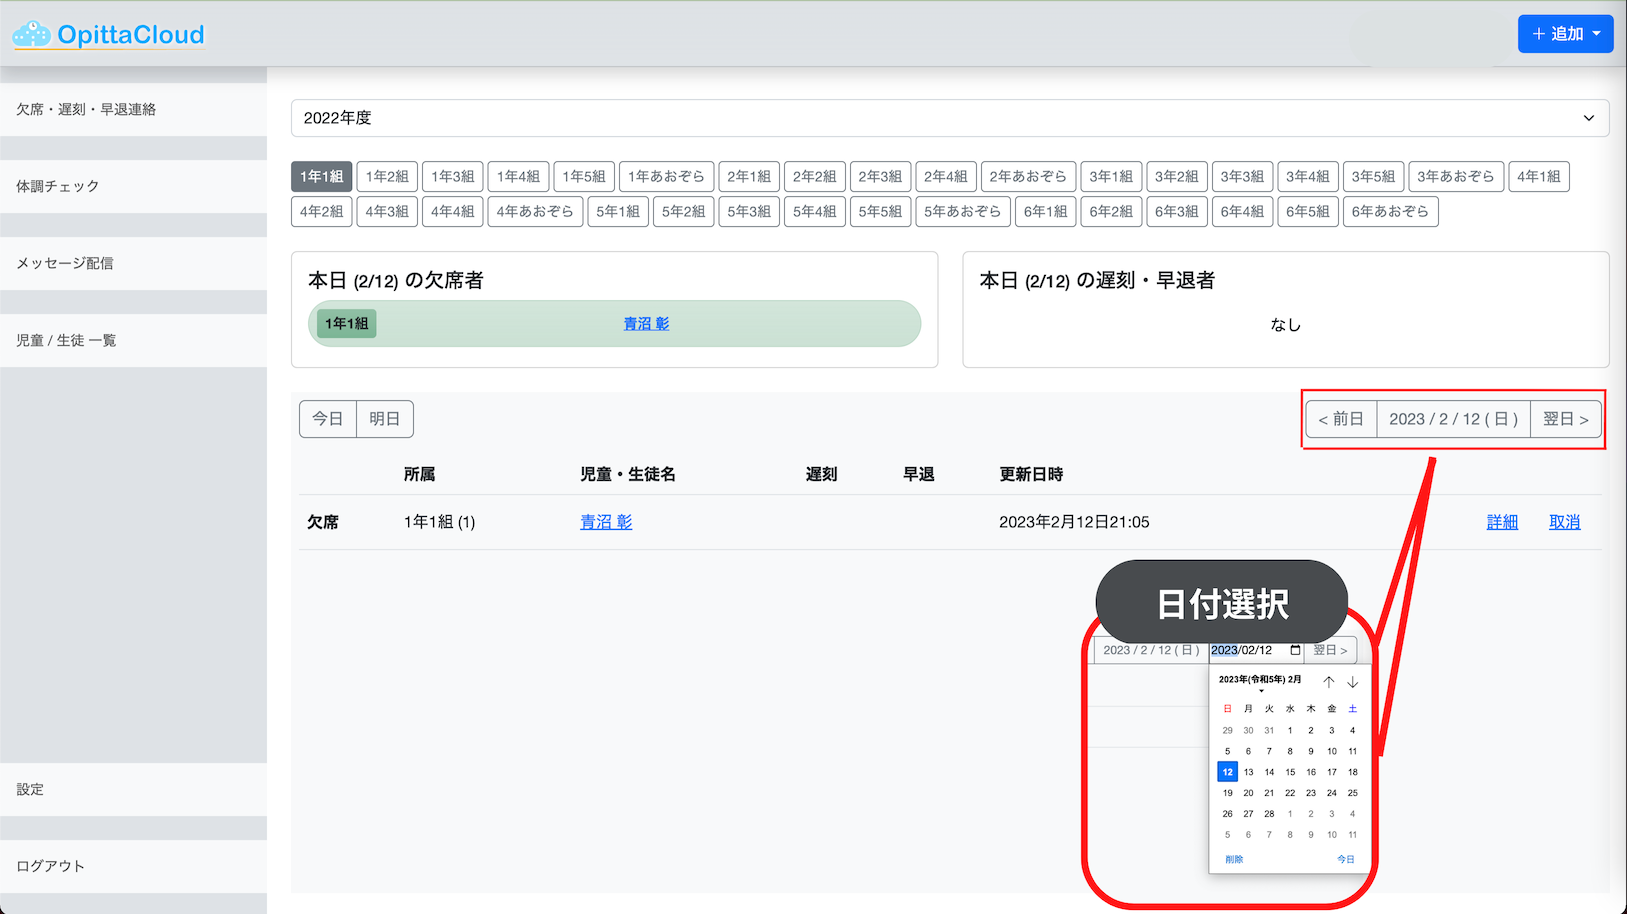This screenshot has height=914, width=1627.
Task: Select the 2年あおぞら class tab
Action: pos(1028,176)
